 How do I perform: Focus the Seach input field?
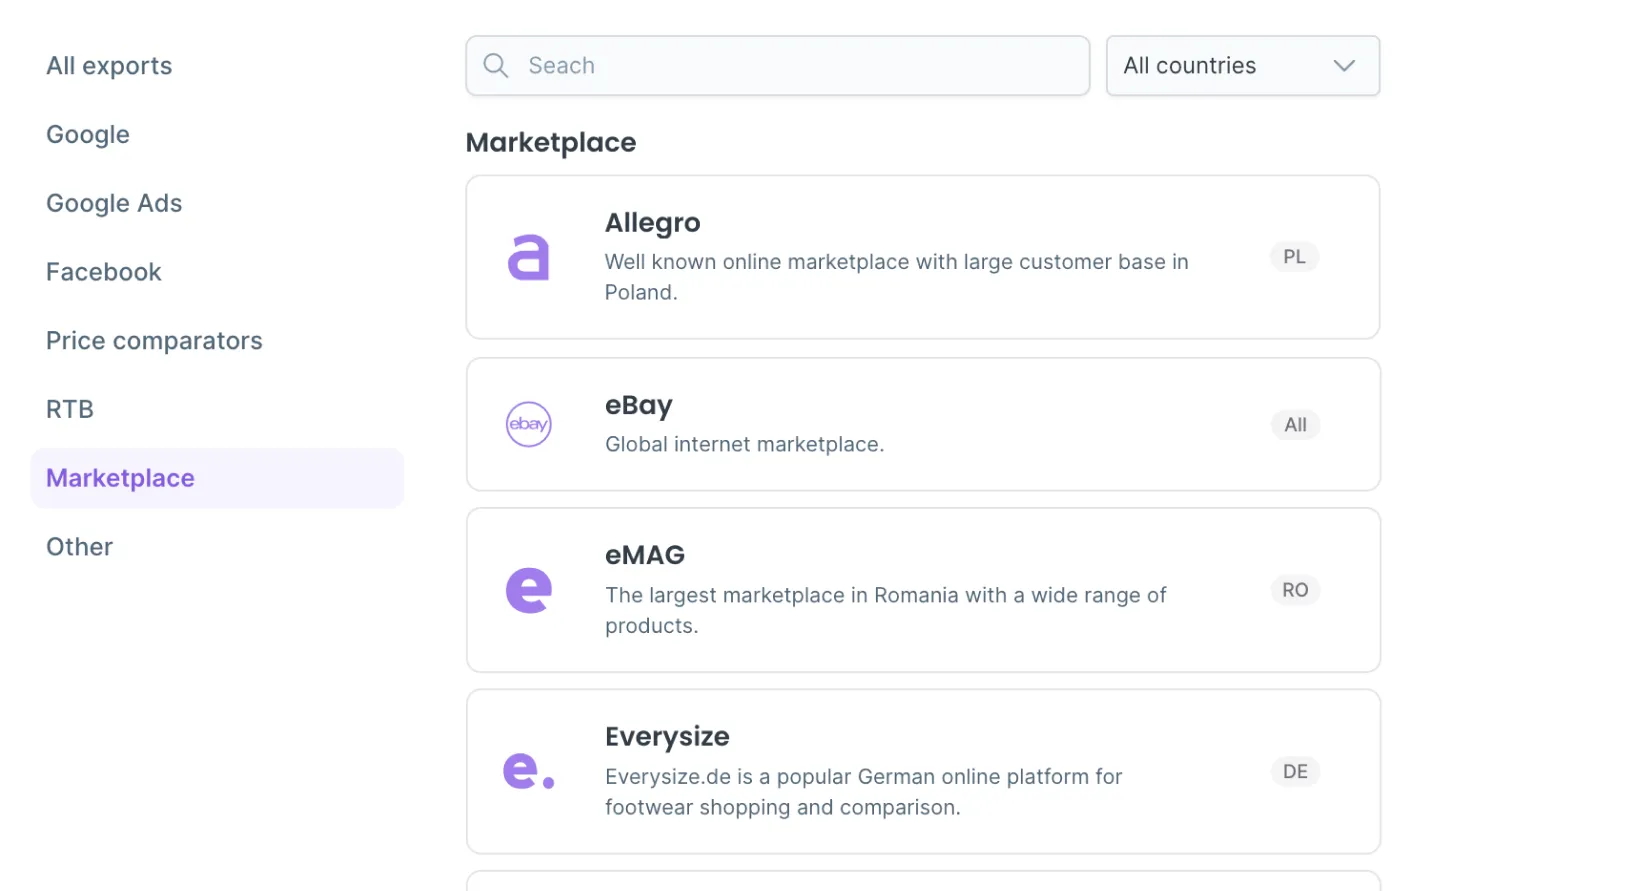click(x=778, y=66)
